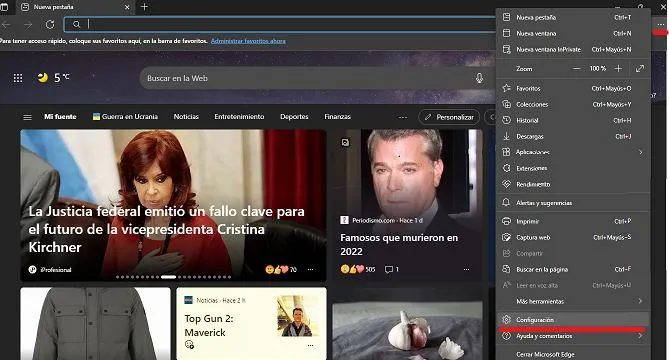Click the Alertas bell icon
The image size is (669, 360).
pos(506,203)
